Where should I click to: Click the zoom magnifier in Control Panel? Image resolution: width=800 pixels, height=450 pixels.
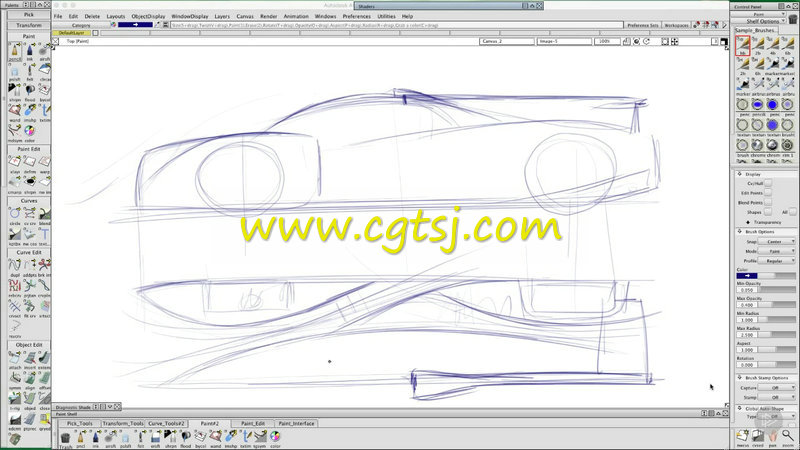tap(788, 437)
